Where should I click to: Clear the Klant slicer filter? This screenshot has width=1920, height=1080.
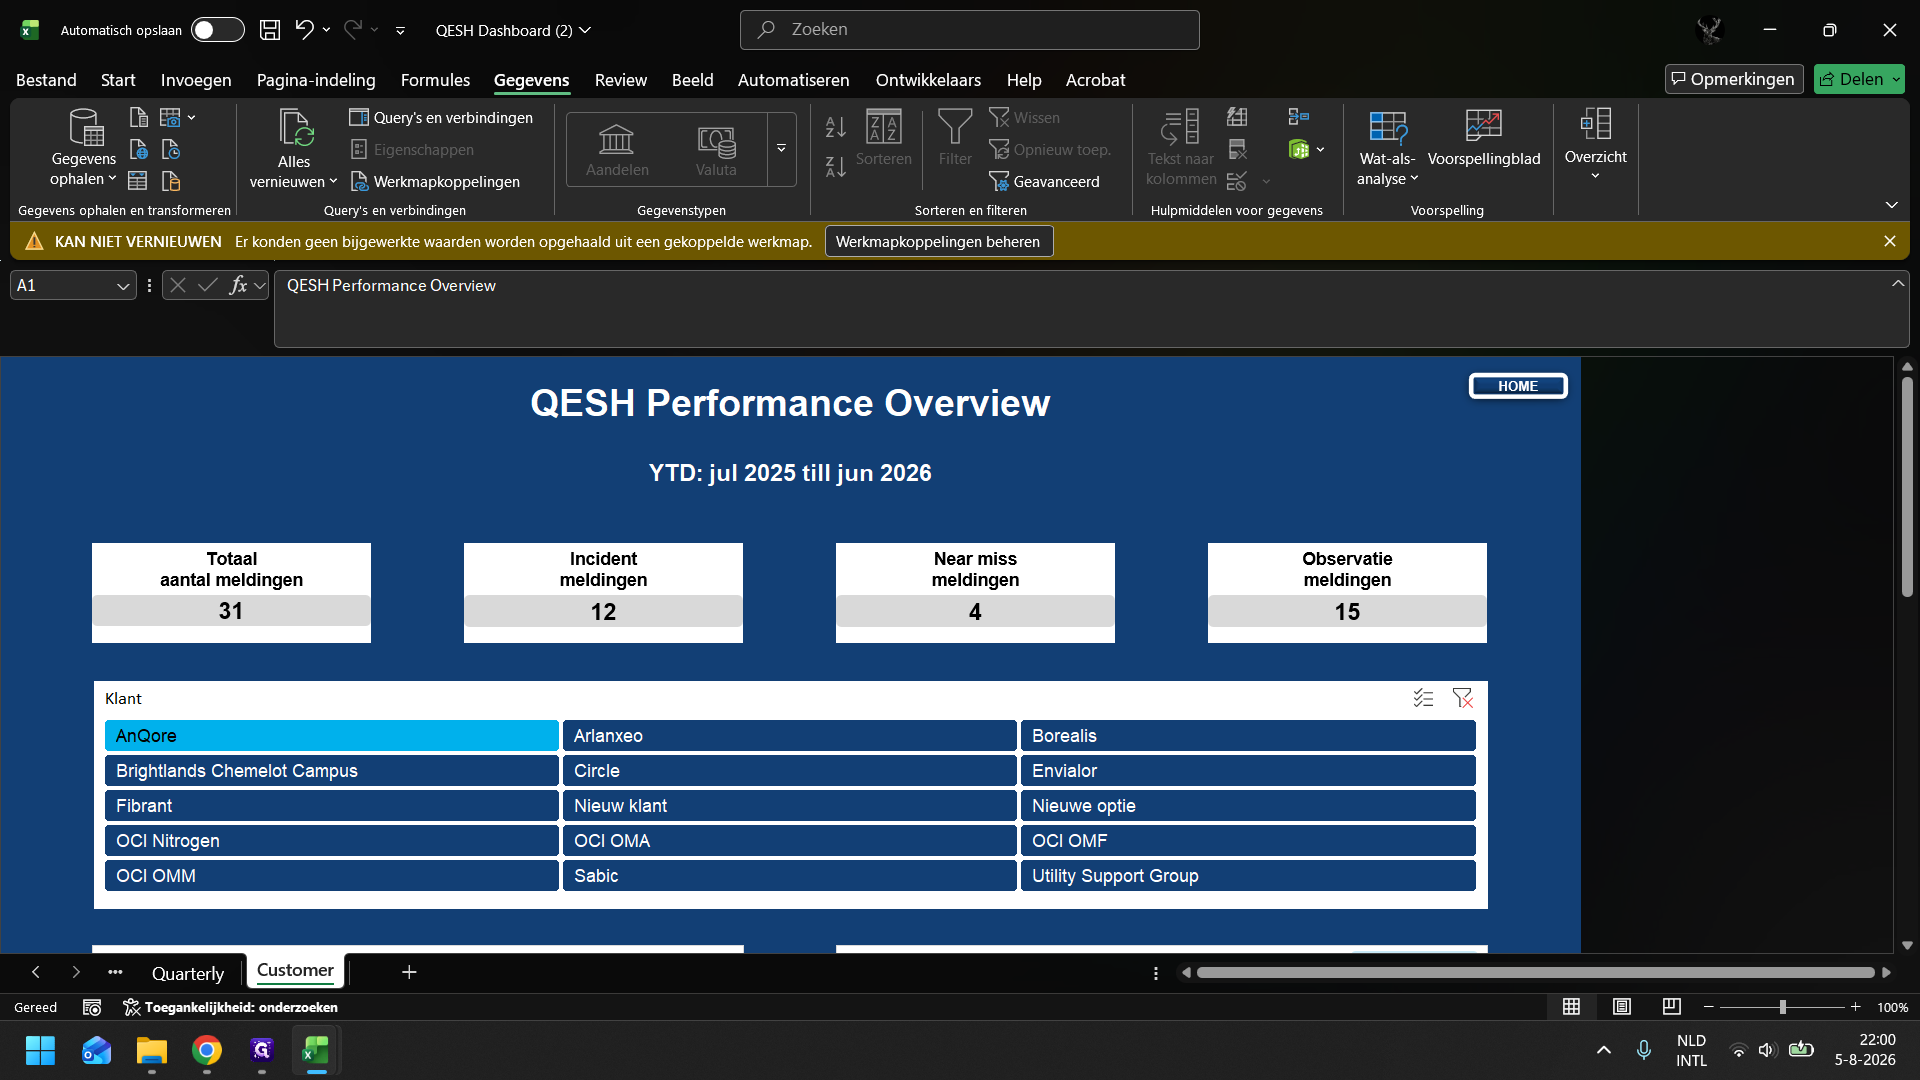pos(1462,698)
